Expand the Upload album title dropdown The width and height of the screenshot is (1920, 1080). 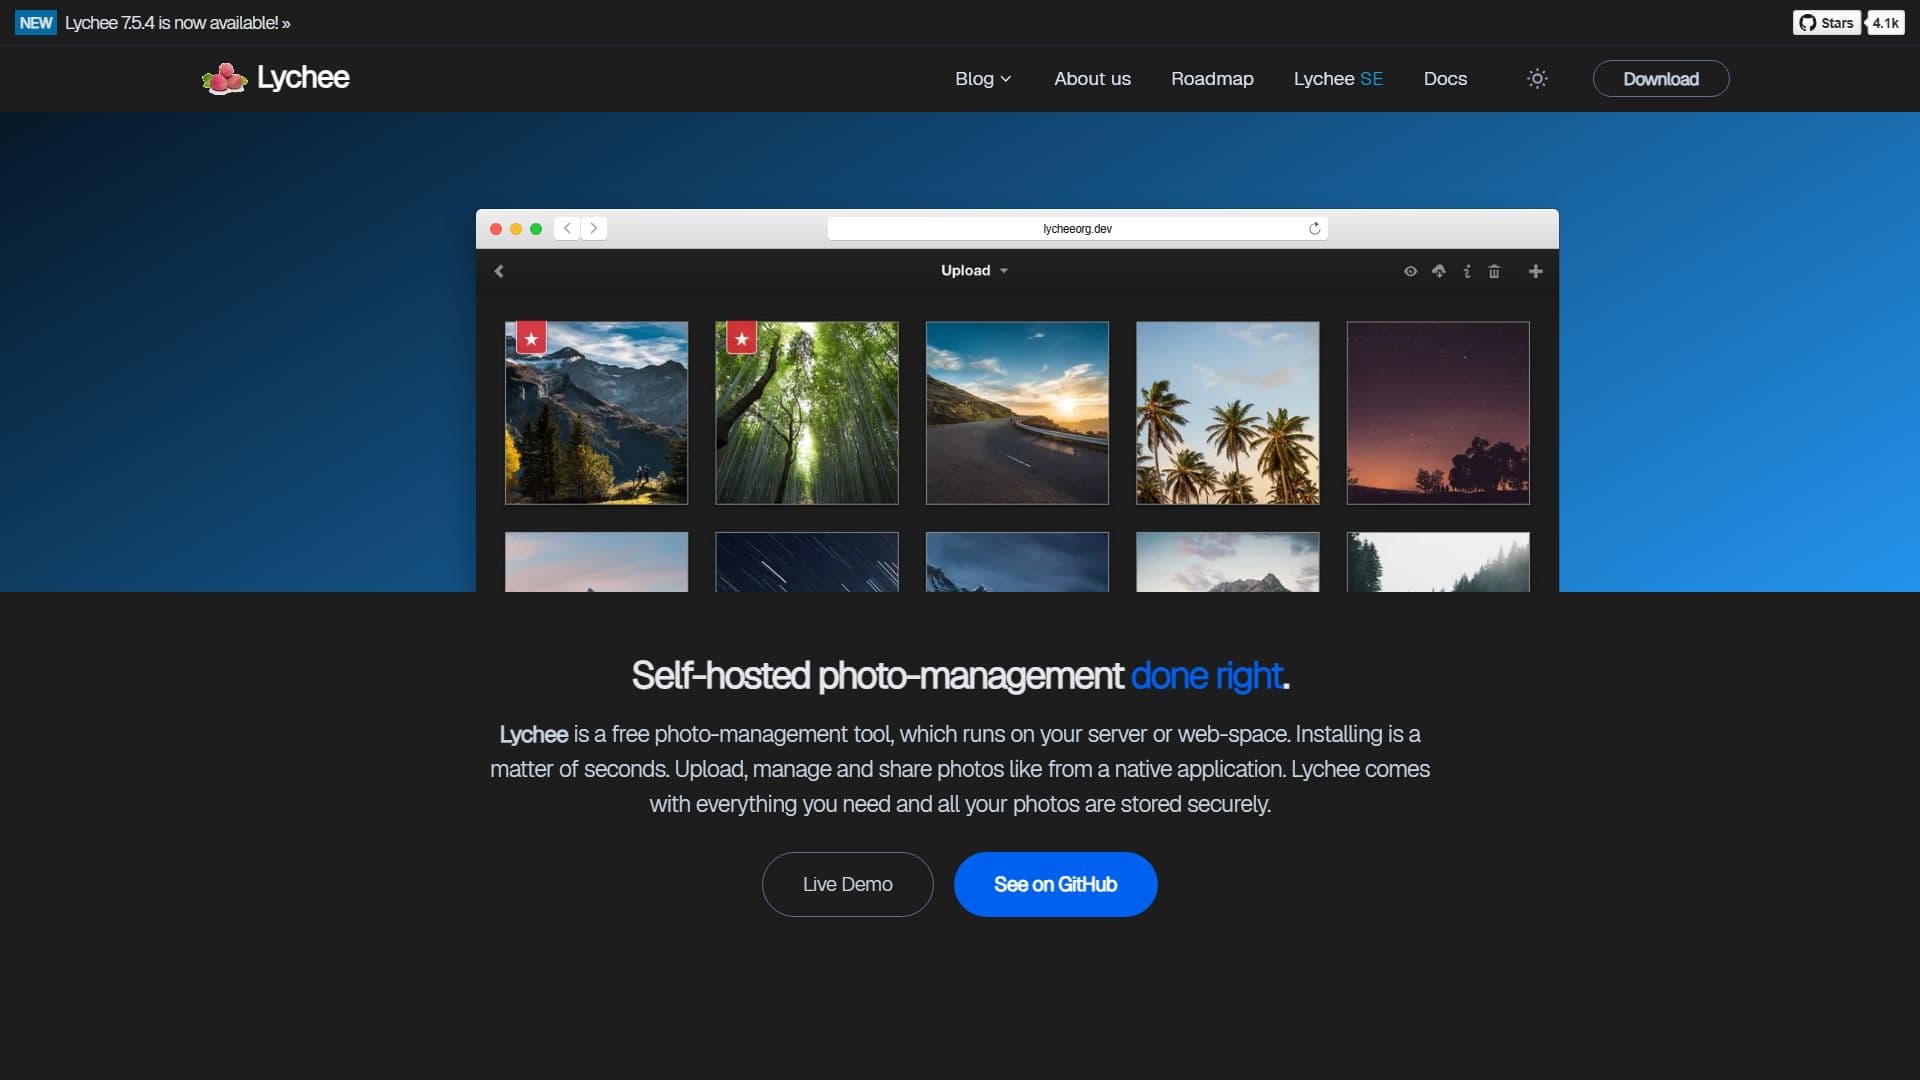coord(974,270)
